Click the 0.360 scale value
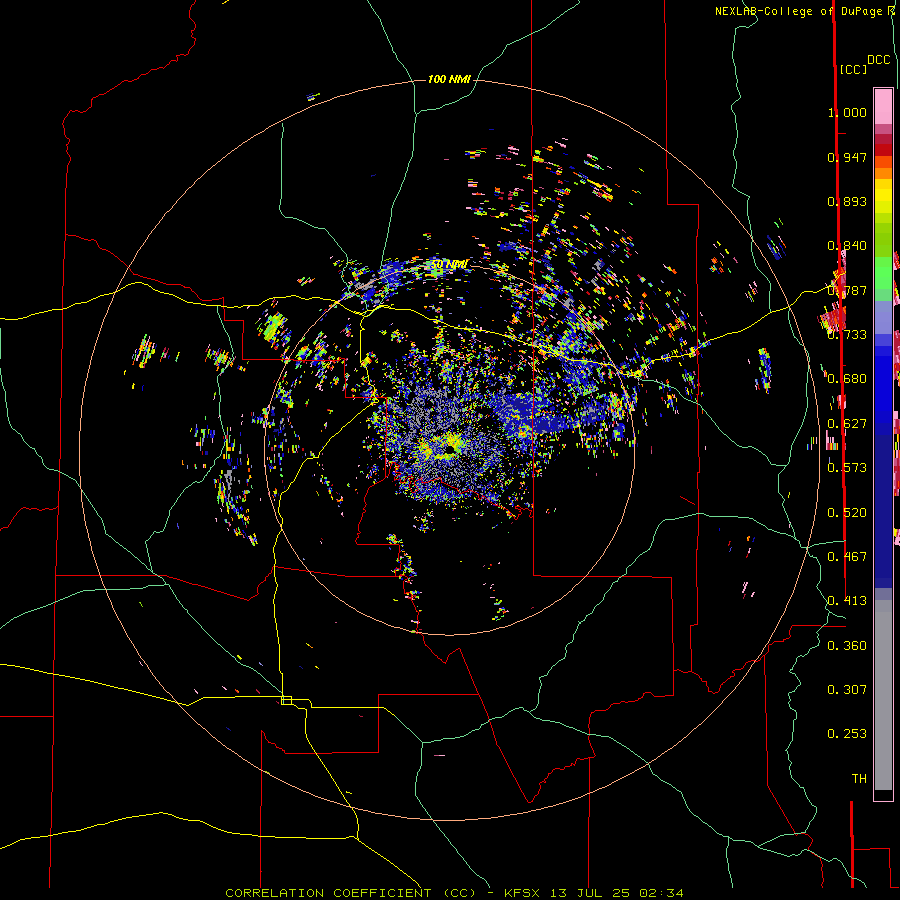The height and width of the screenshot is (900, 900). coord(847,645)
